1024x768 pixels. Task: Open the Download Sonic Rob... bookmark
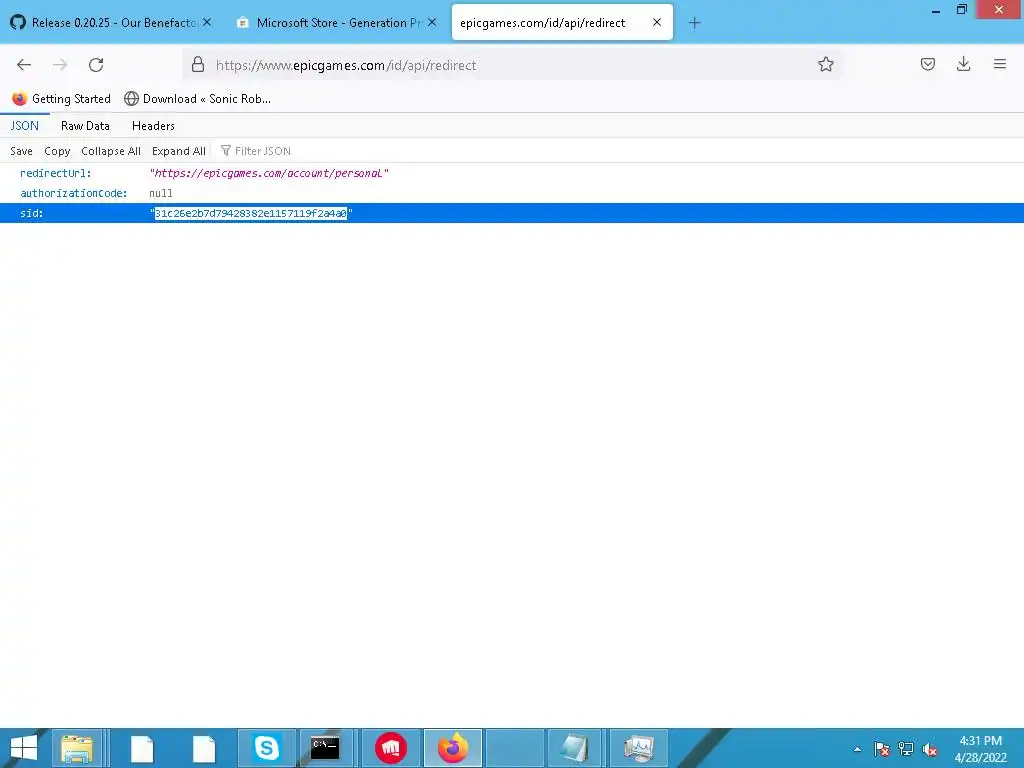[x=197, y=99]
